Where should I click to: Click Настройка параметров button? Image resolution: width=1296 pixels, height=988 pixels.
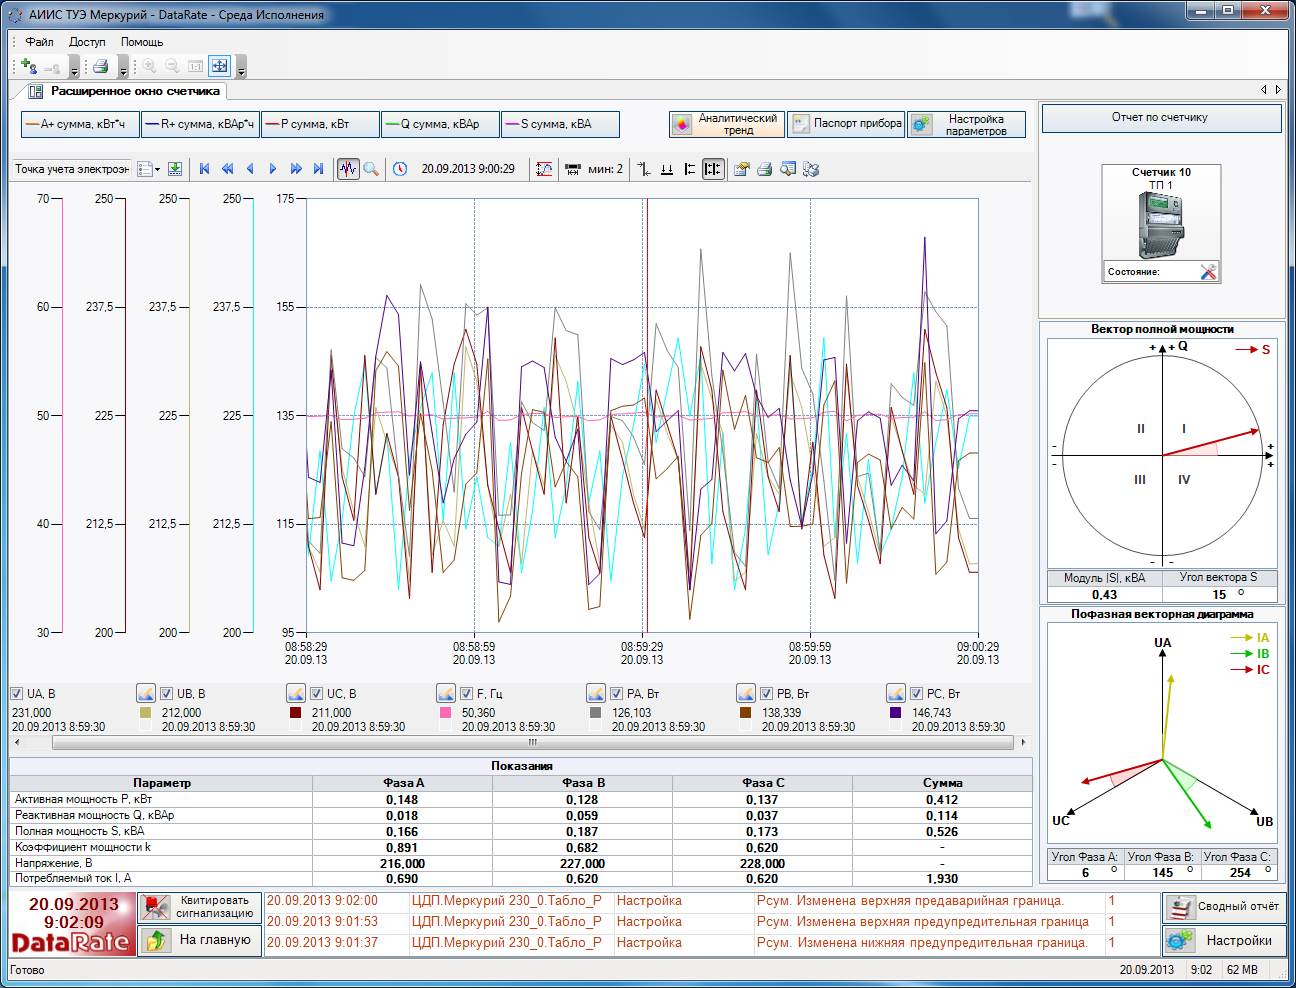coord(967,124)
